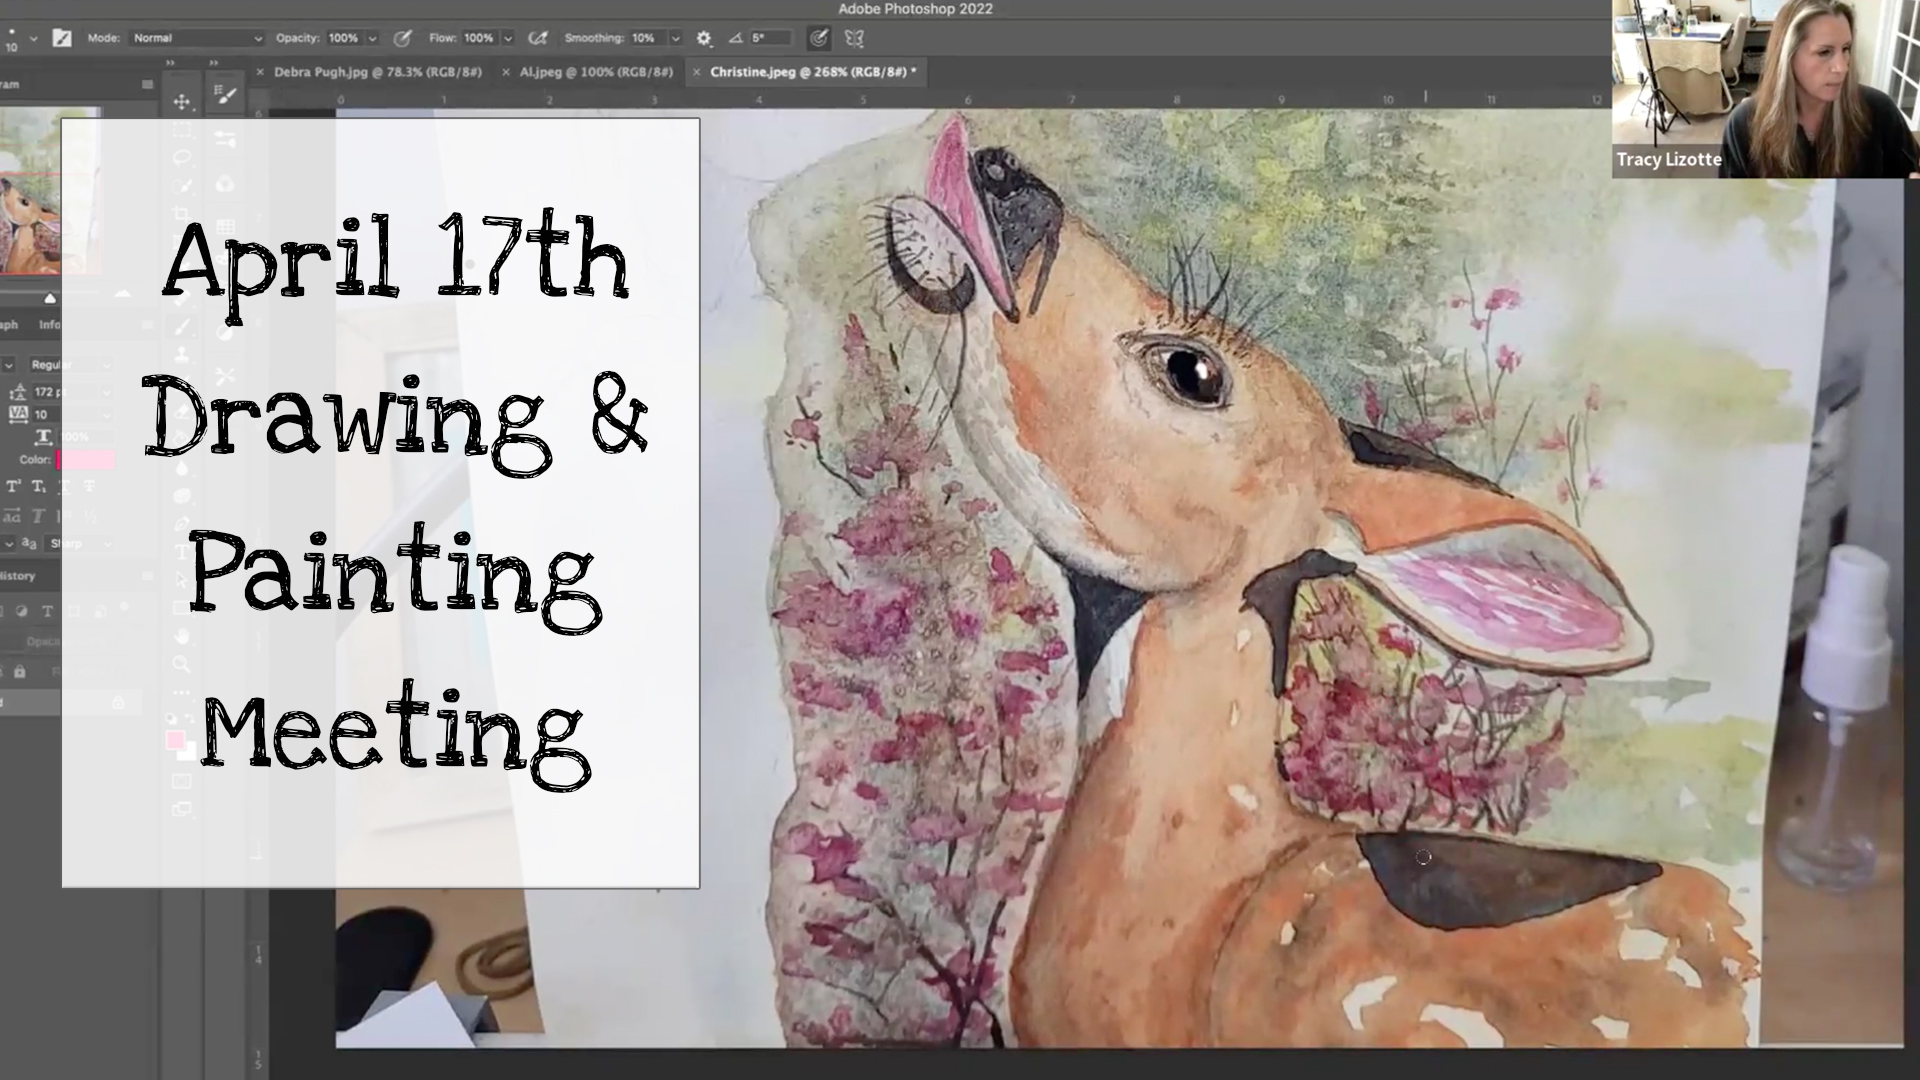Viewport: 1920px width, 1080px height.
Task: Click the VA tracking icon
Action: pos(17,414)
